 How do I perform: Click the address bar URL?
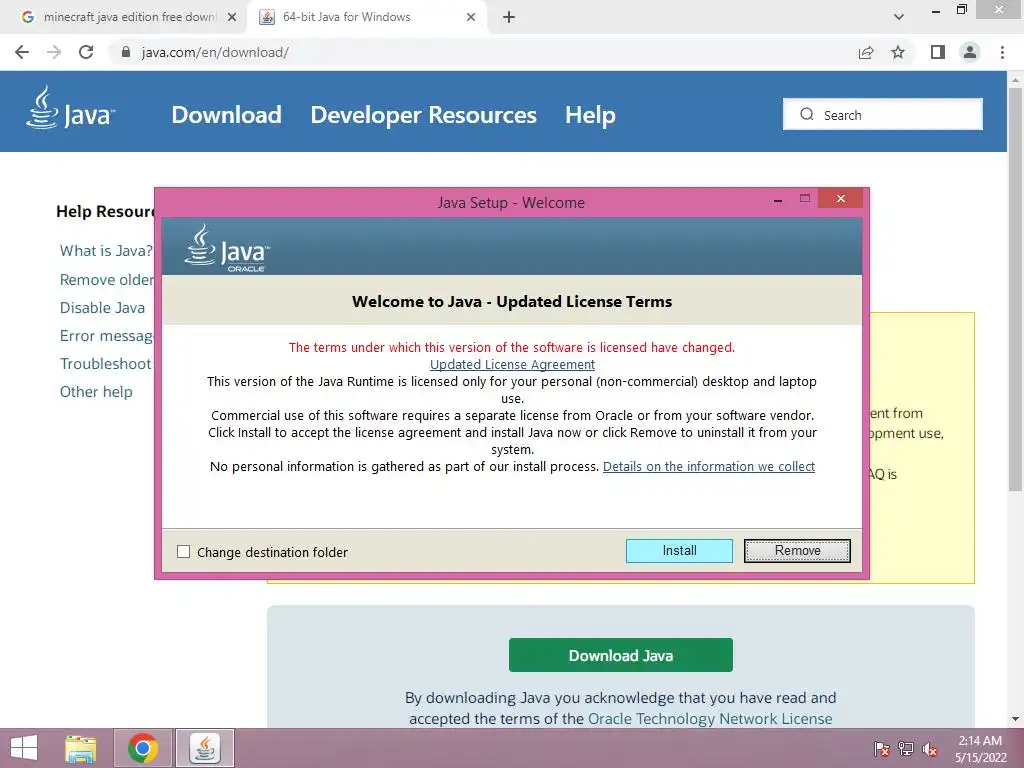coord(215,52)
